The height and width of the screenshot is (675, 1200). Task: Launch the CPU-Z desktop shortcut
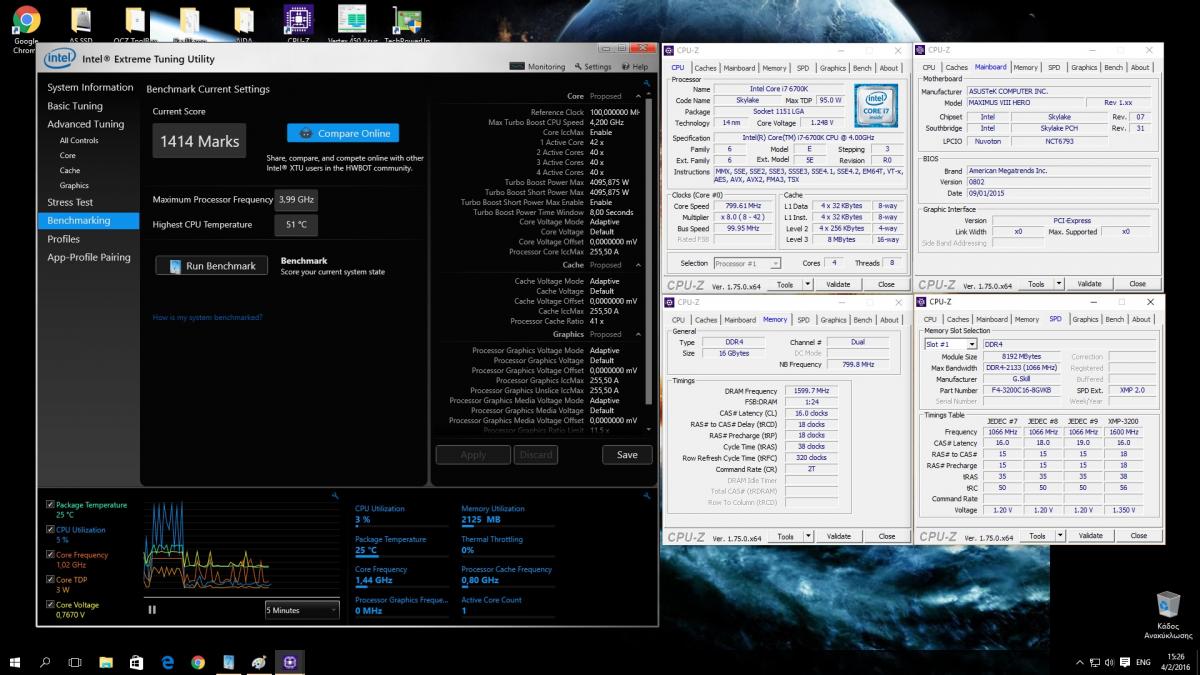click(297, 25)
